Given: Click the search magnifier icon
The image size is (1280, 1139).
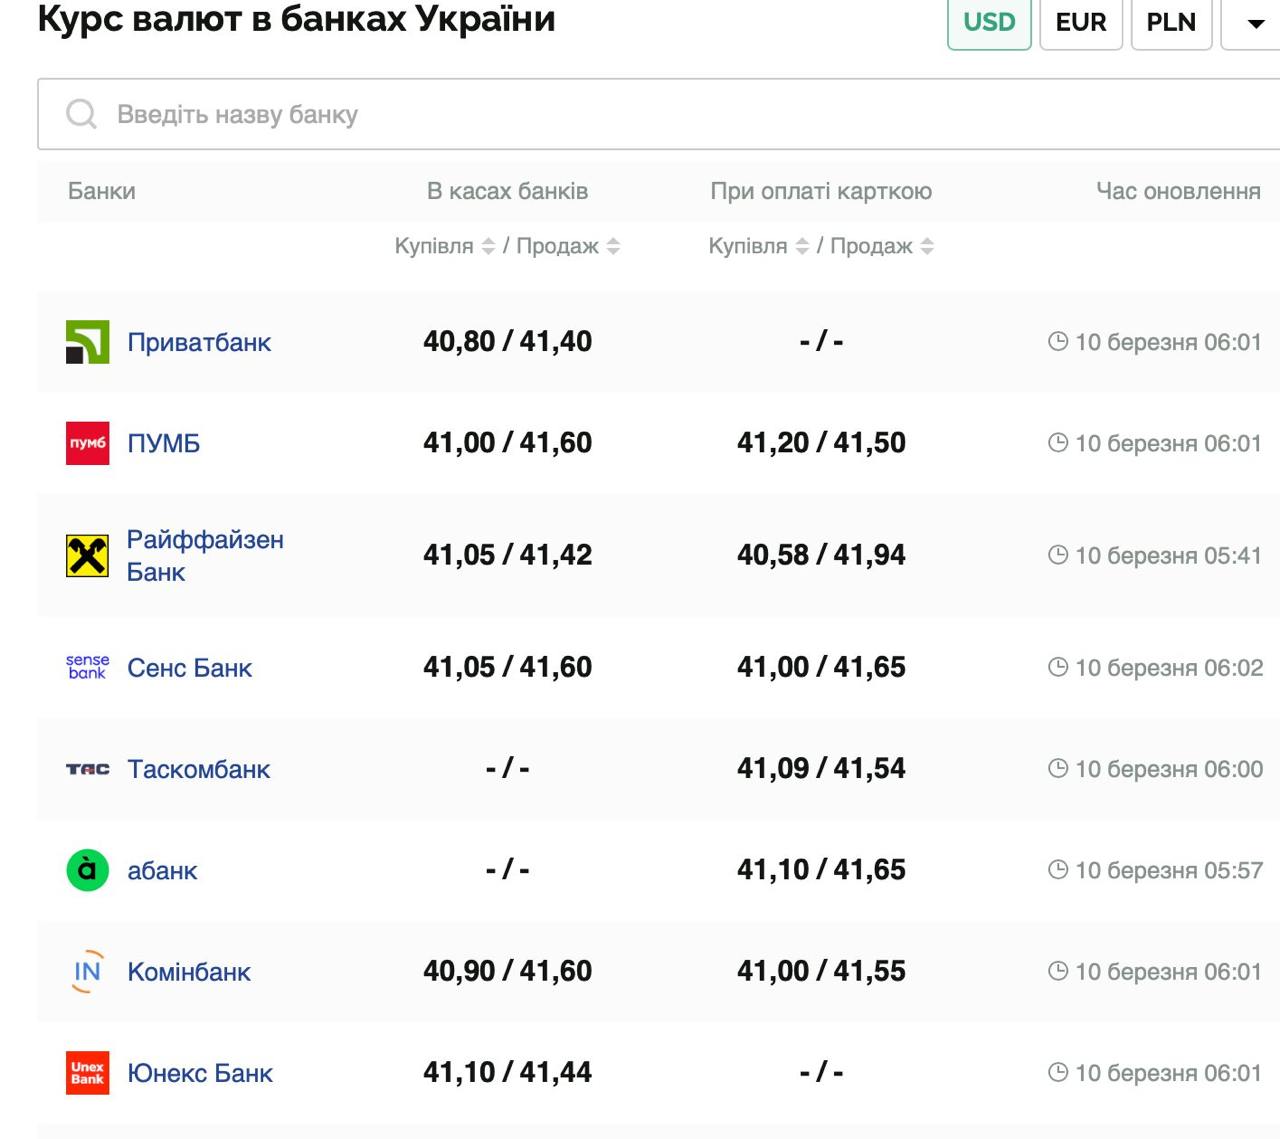Looking at the screenshot, I should click(x=81, y=114).
